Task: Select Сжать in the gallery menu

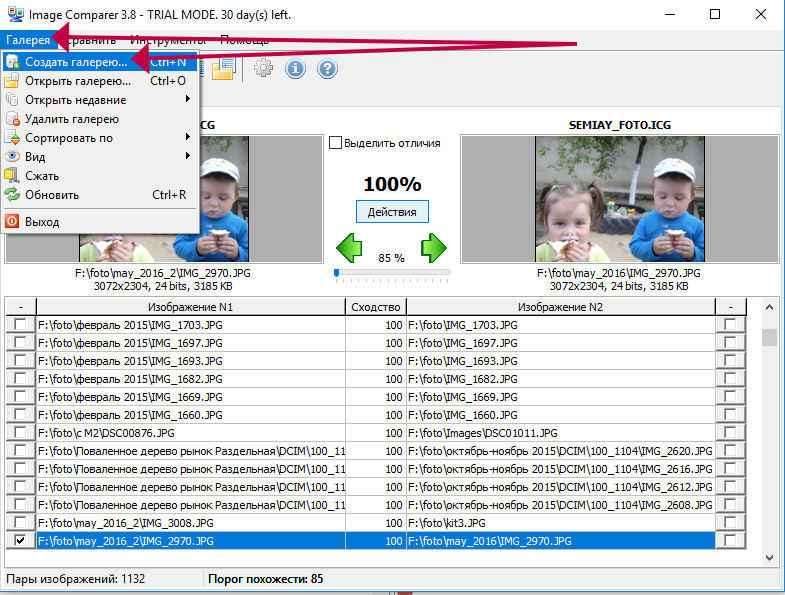Action: pos(42,176)
